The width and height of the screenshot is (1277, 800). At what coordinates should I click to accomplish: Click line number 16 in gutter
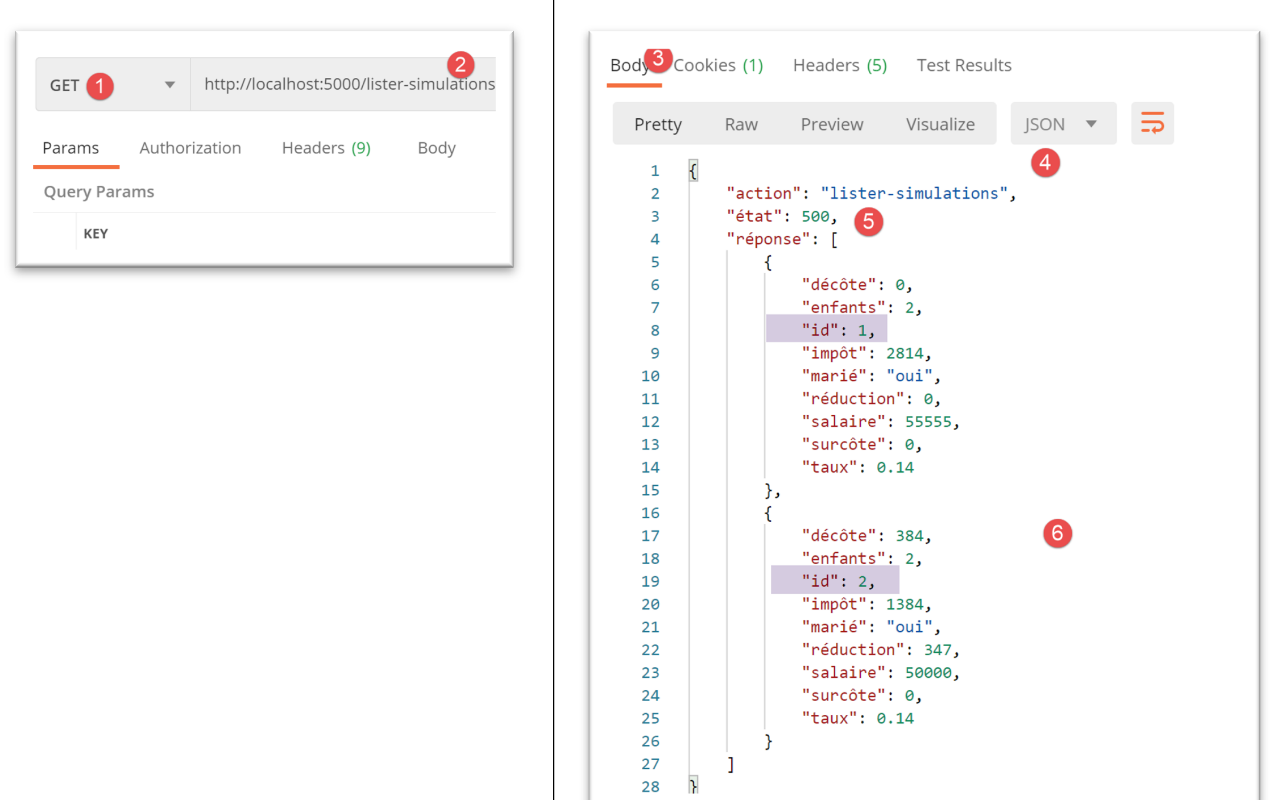pos(651,513)
